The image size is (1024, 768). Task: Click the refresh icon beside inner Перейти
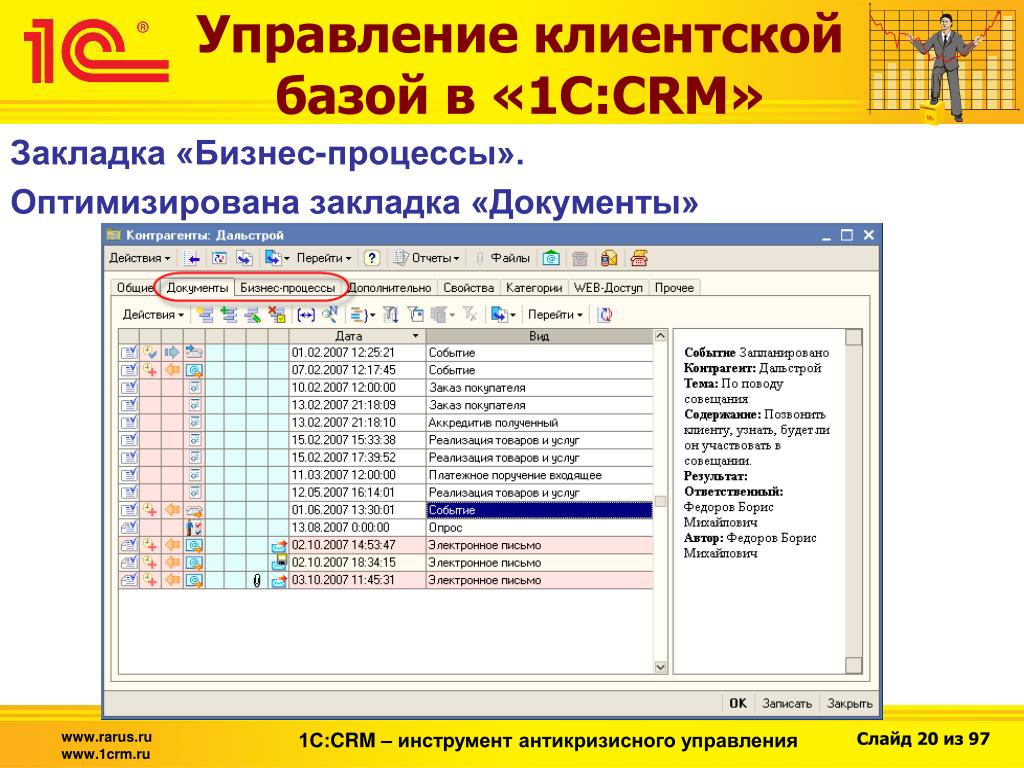click(605, 314)
